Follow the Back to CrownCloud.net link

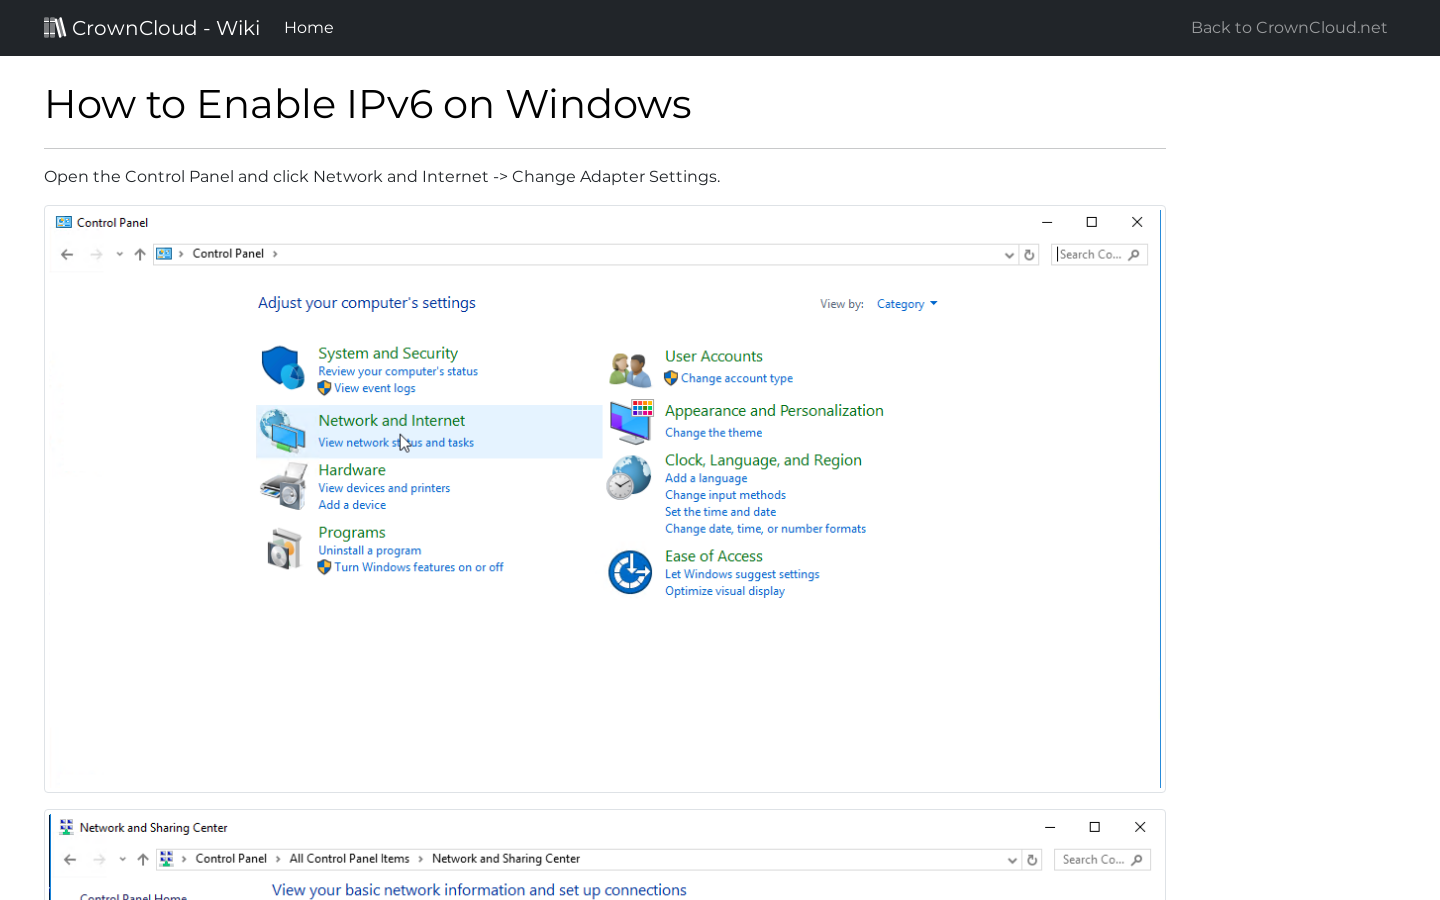tap(1288, 27)
